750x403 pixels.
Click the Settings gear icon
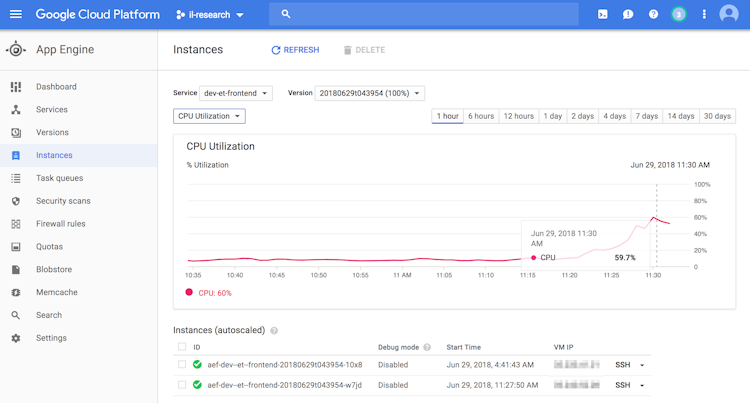pos(16,338)
